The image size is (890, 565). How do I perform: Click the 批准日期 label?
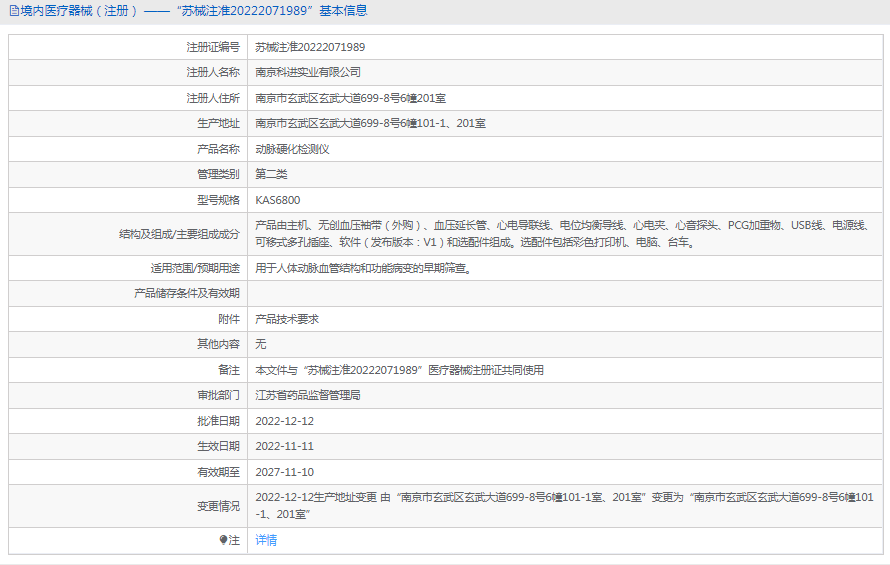(x=219, y=421)
